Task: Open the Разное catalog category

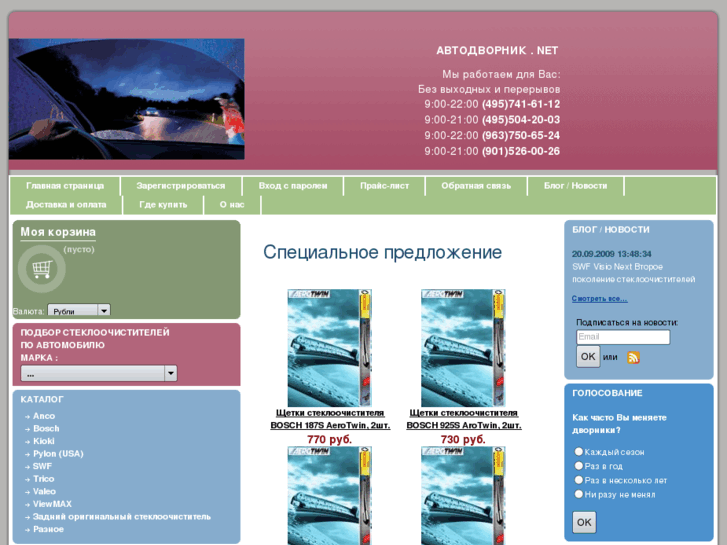Action: (48, 529)
